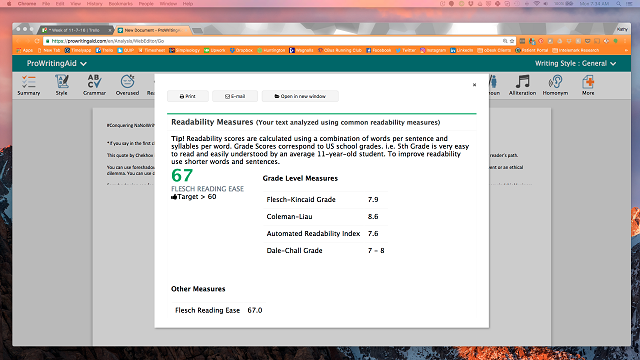Open the New Tab bookmark
This screenshot has height=360, width=640.
[x=49, y=51]
